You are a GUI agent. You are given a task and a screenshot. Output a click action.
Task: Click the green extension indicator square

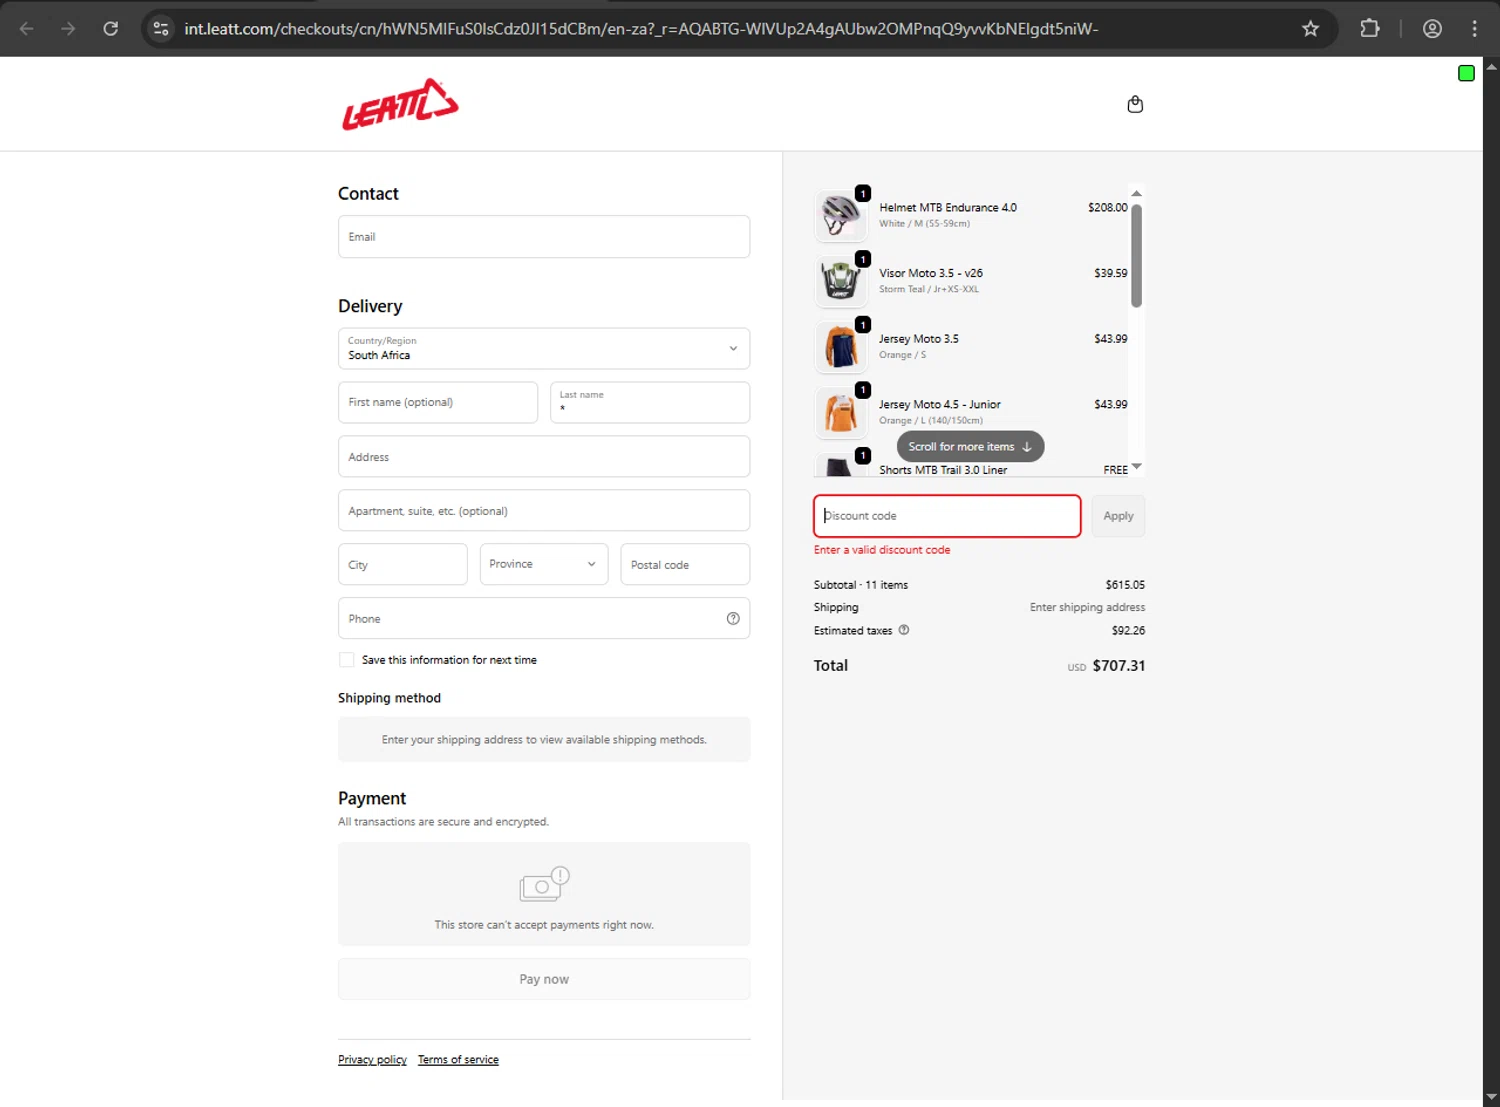(1466, 73)
